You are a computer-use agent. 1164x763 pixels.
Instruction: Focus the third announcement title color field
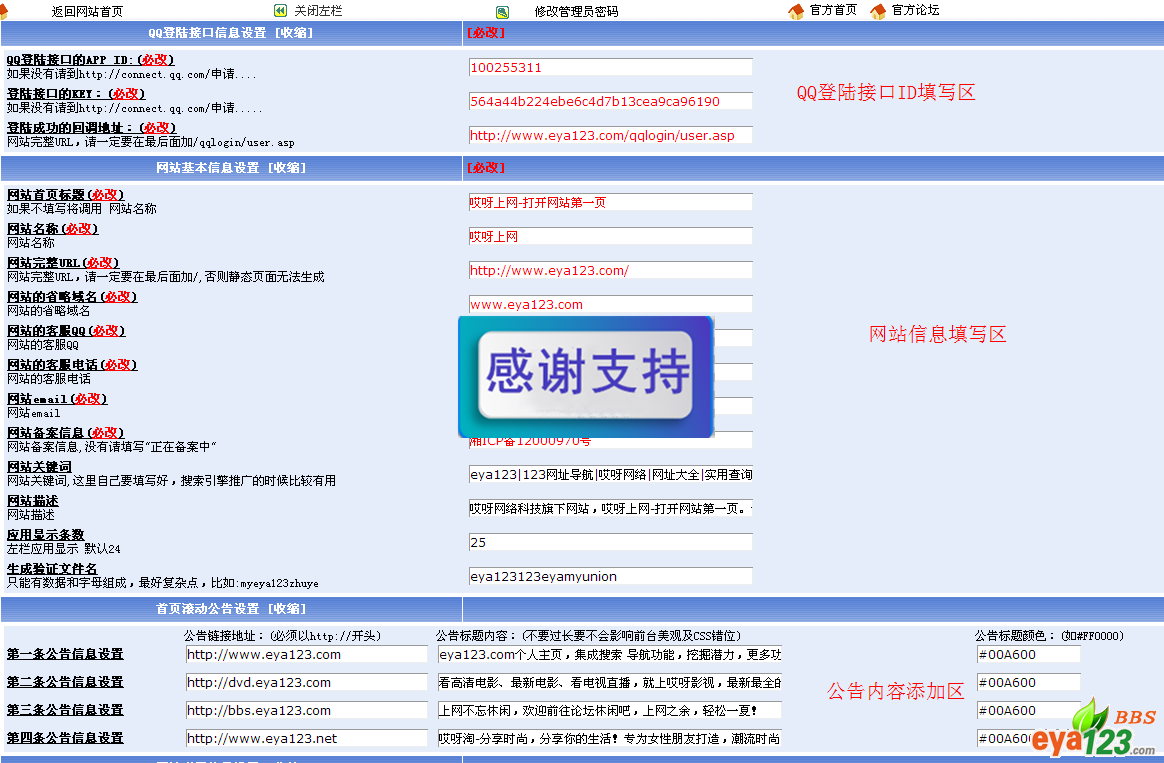coord(1029,710)
